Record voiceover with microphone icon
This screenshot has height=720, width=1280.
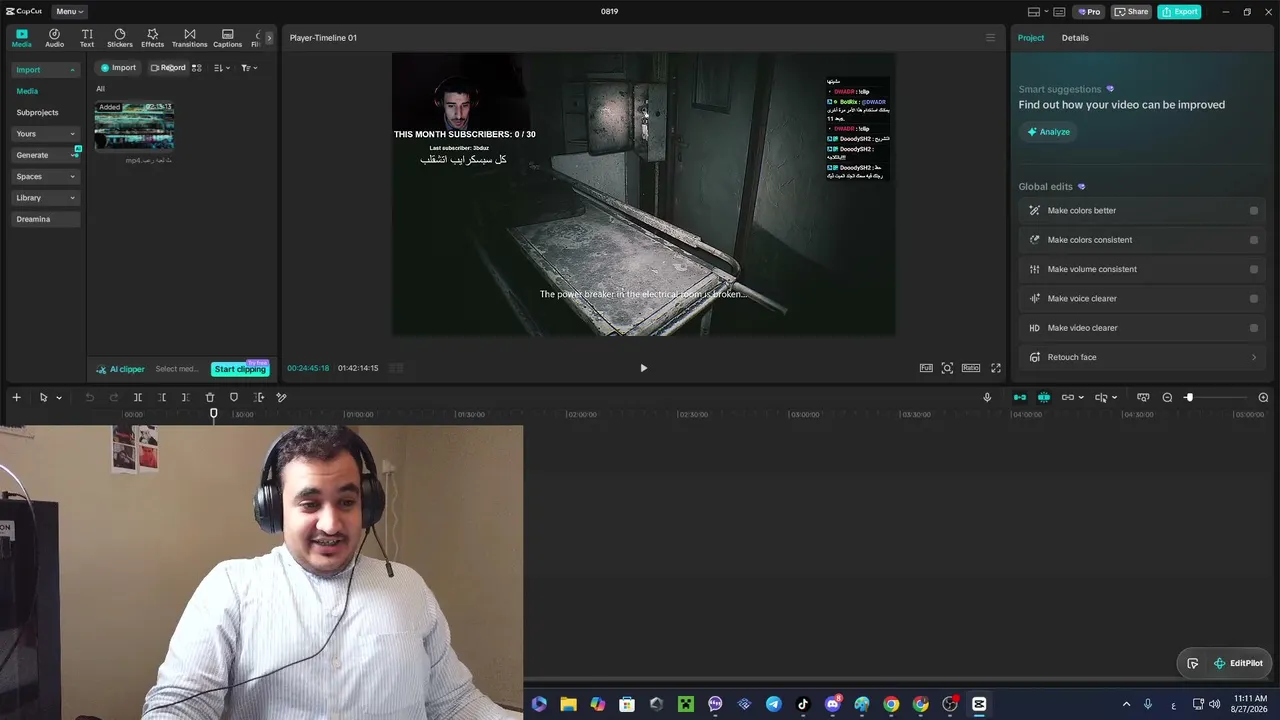(987, 397)
